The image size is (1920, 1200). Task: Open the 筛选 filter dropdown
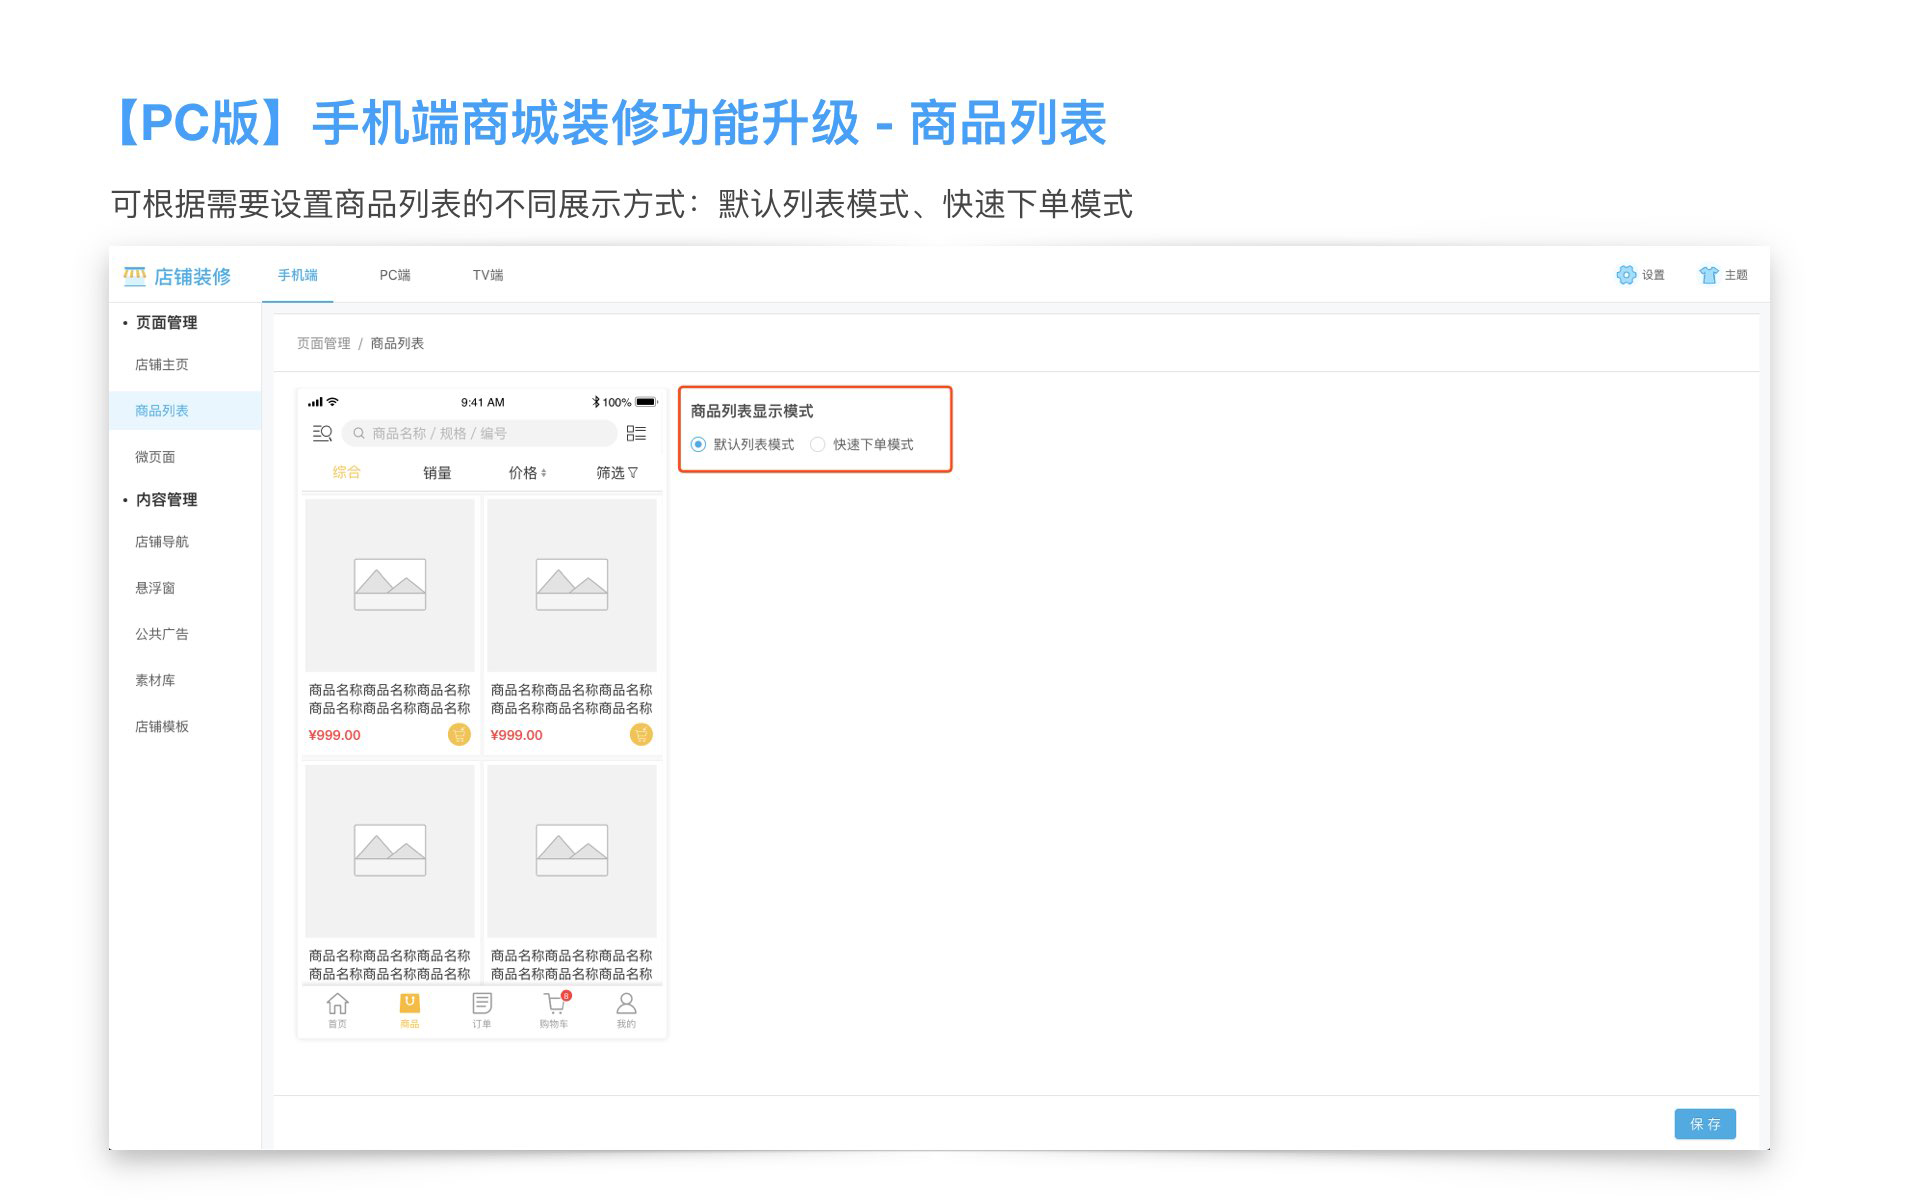click(x=616, y=473)
